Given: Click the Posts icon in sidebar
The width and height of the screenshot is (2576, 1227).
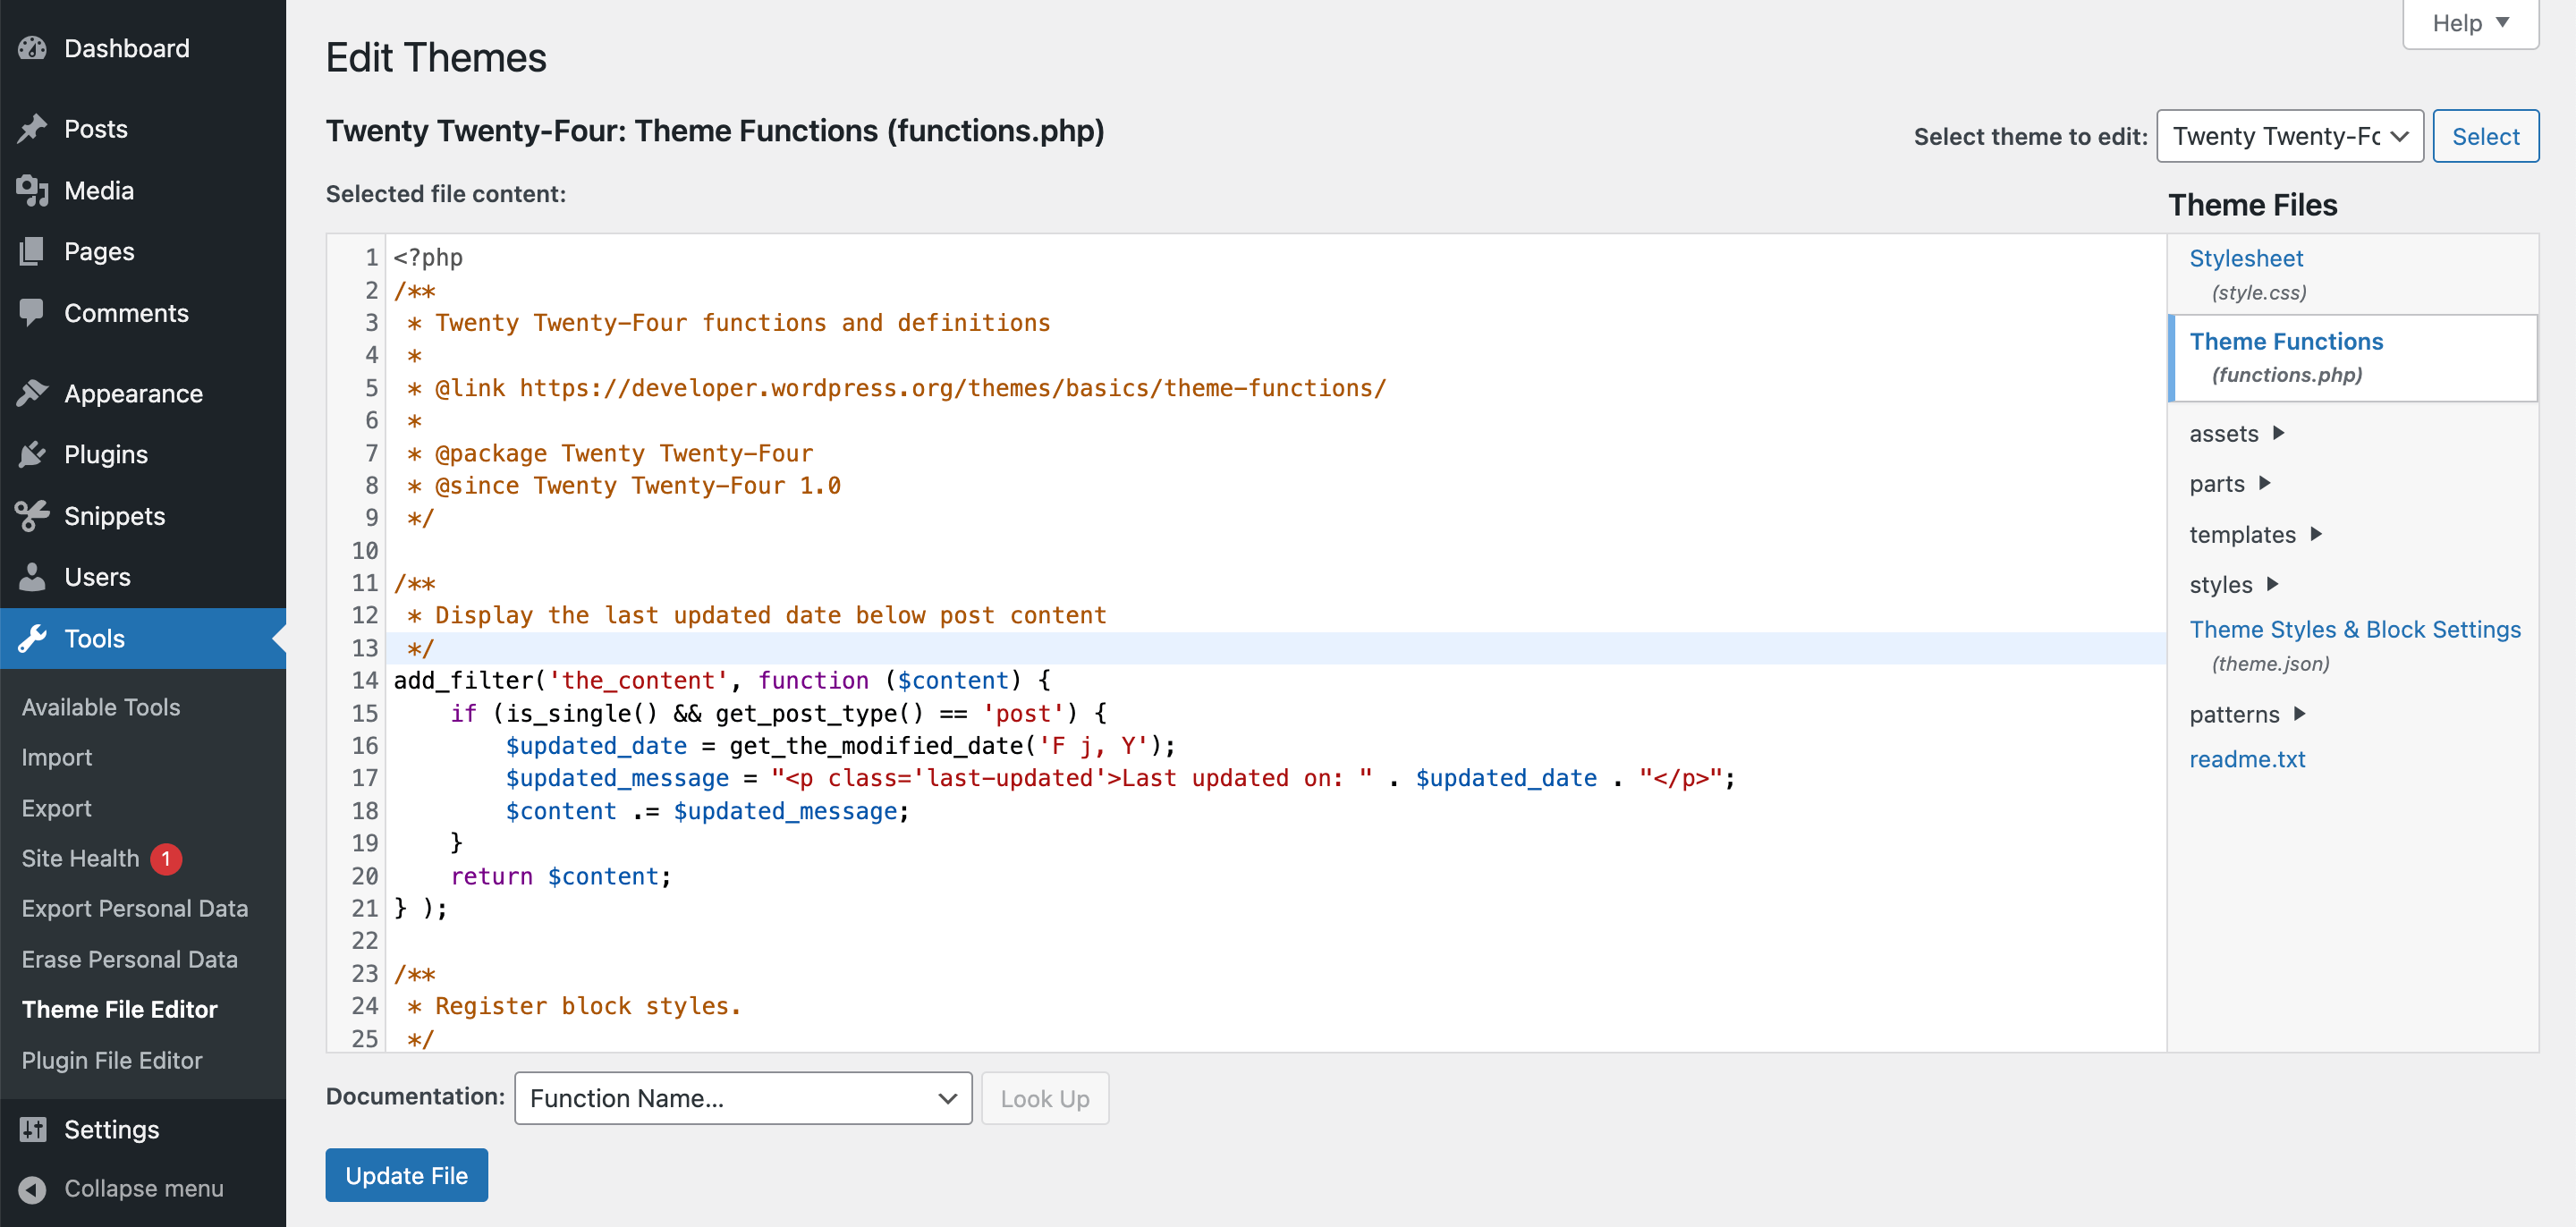Looking at the screenshot, I should 33,128.
